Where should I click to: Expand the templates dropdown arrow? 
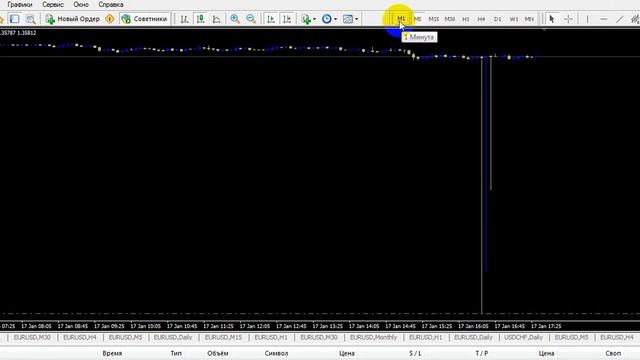point(357,19)
